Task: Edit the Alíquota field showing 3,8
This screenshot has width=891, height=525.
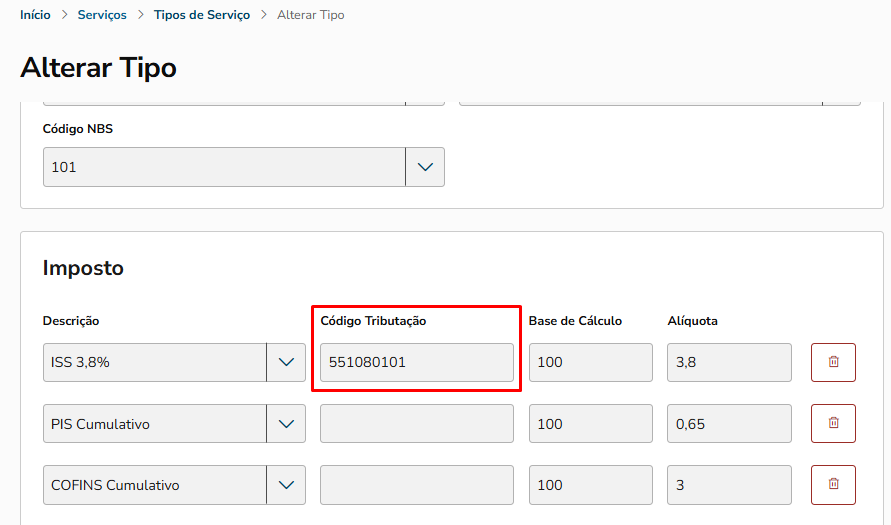Action: pos(729,362)
